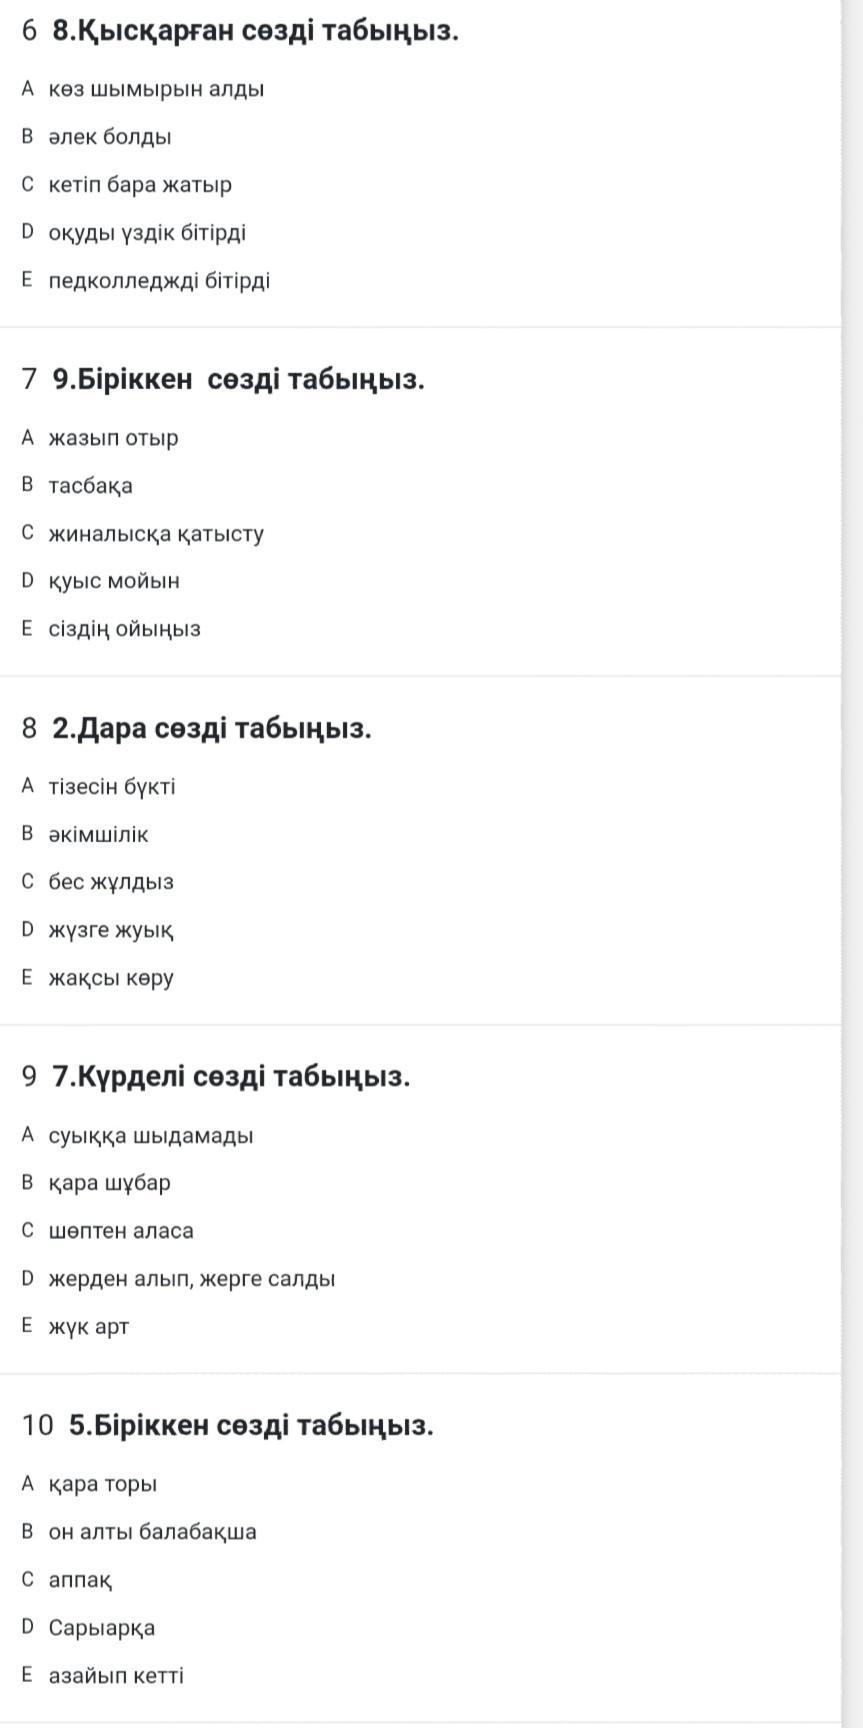
Task: Select answer E 'педколледжді бітірді'
Action: [x=159, y=281]
